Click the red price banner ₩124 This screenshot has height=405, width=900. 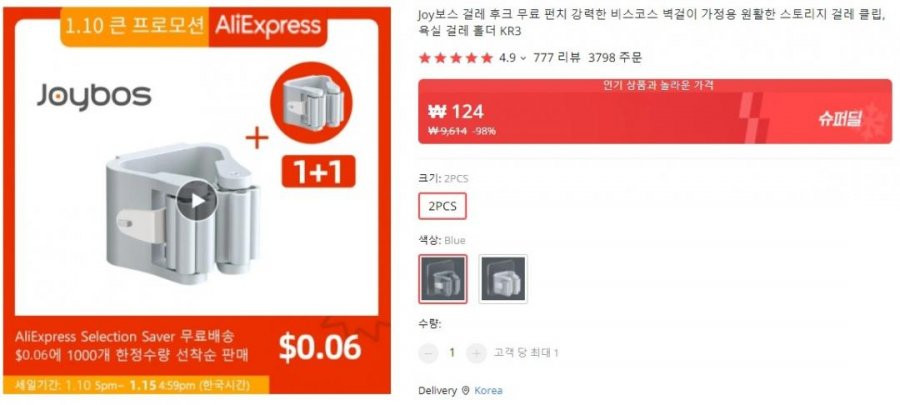[655, 111]
